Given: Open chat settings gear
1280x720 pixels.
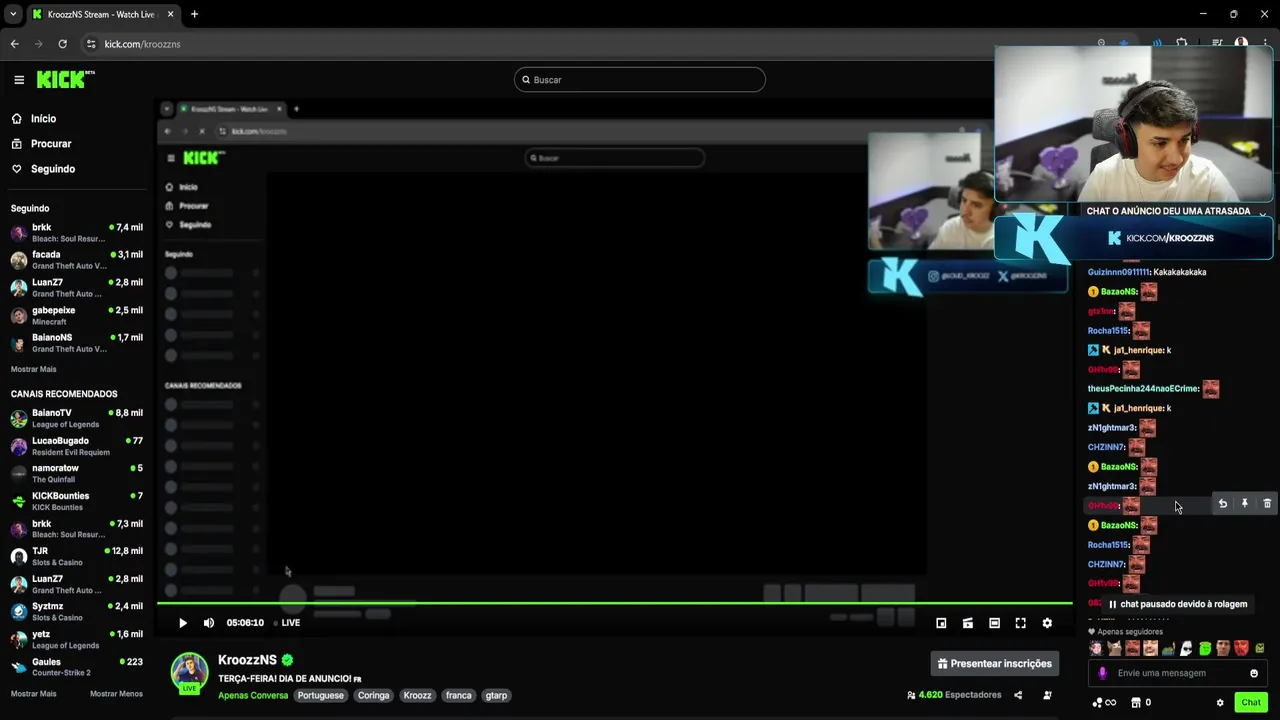Looking at the screenshot, I should pos(1220,703).
